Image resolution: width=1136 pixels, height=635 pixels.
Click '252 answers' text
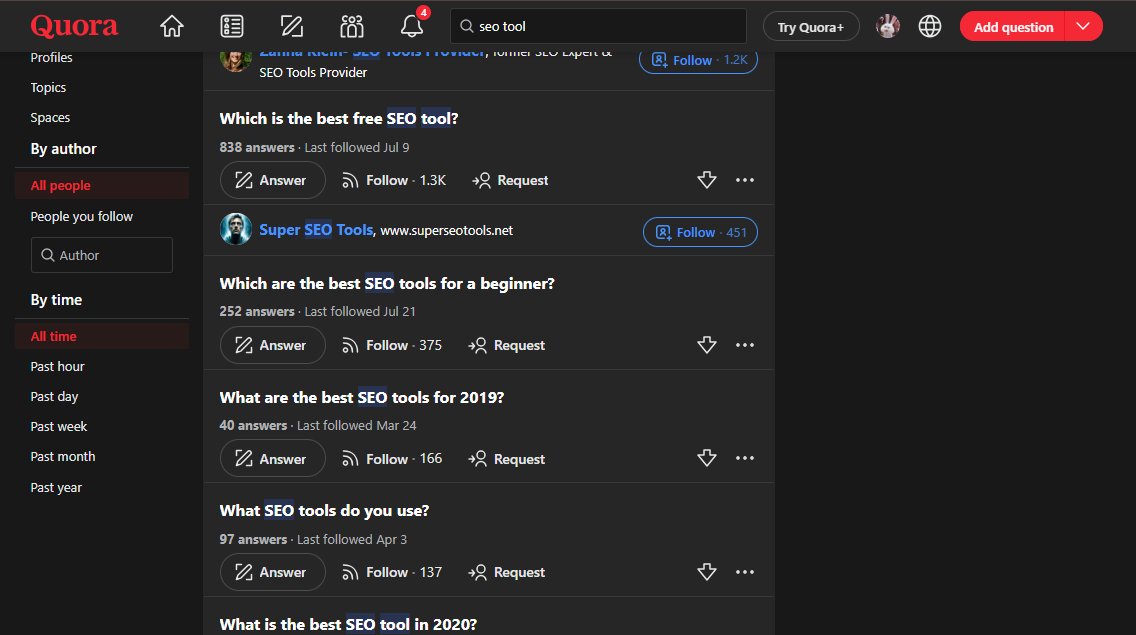point(256,311)
